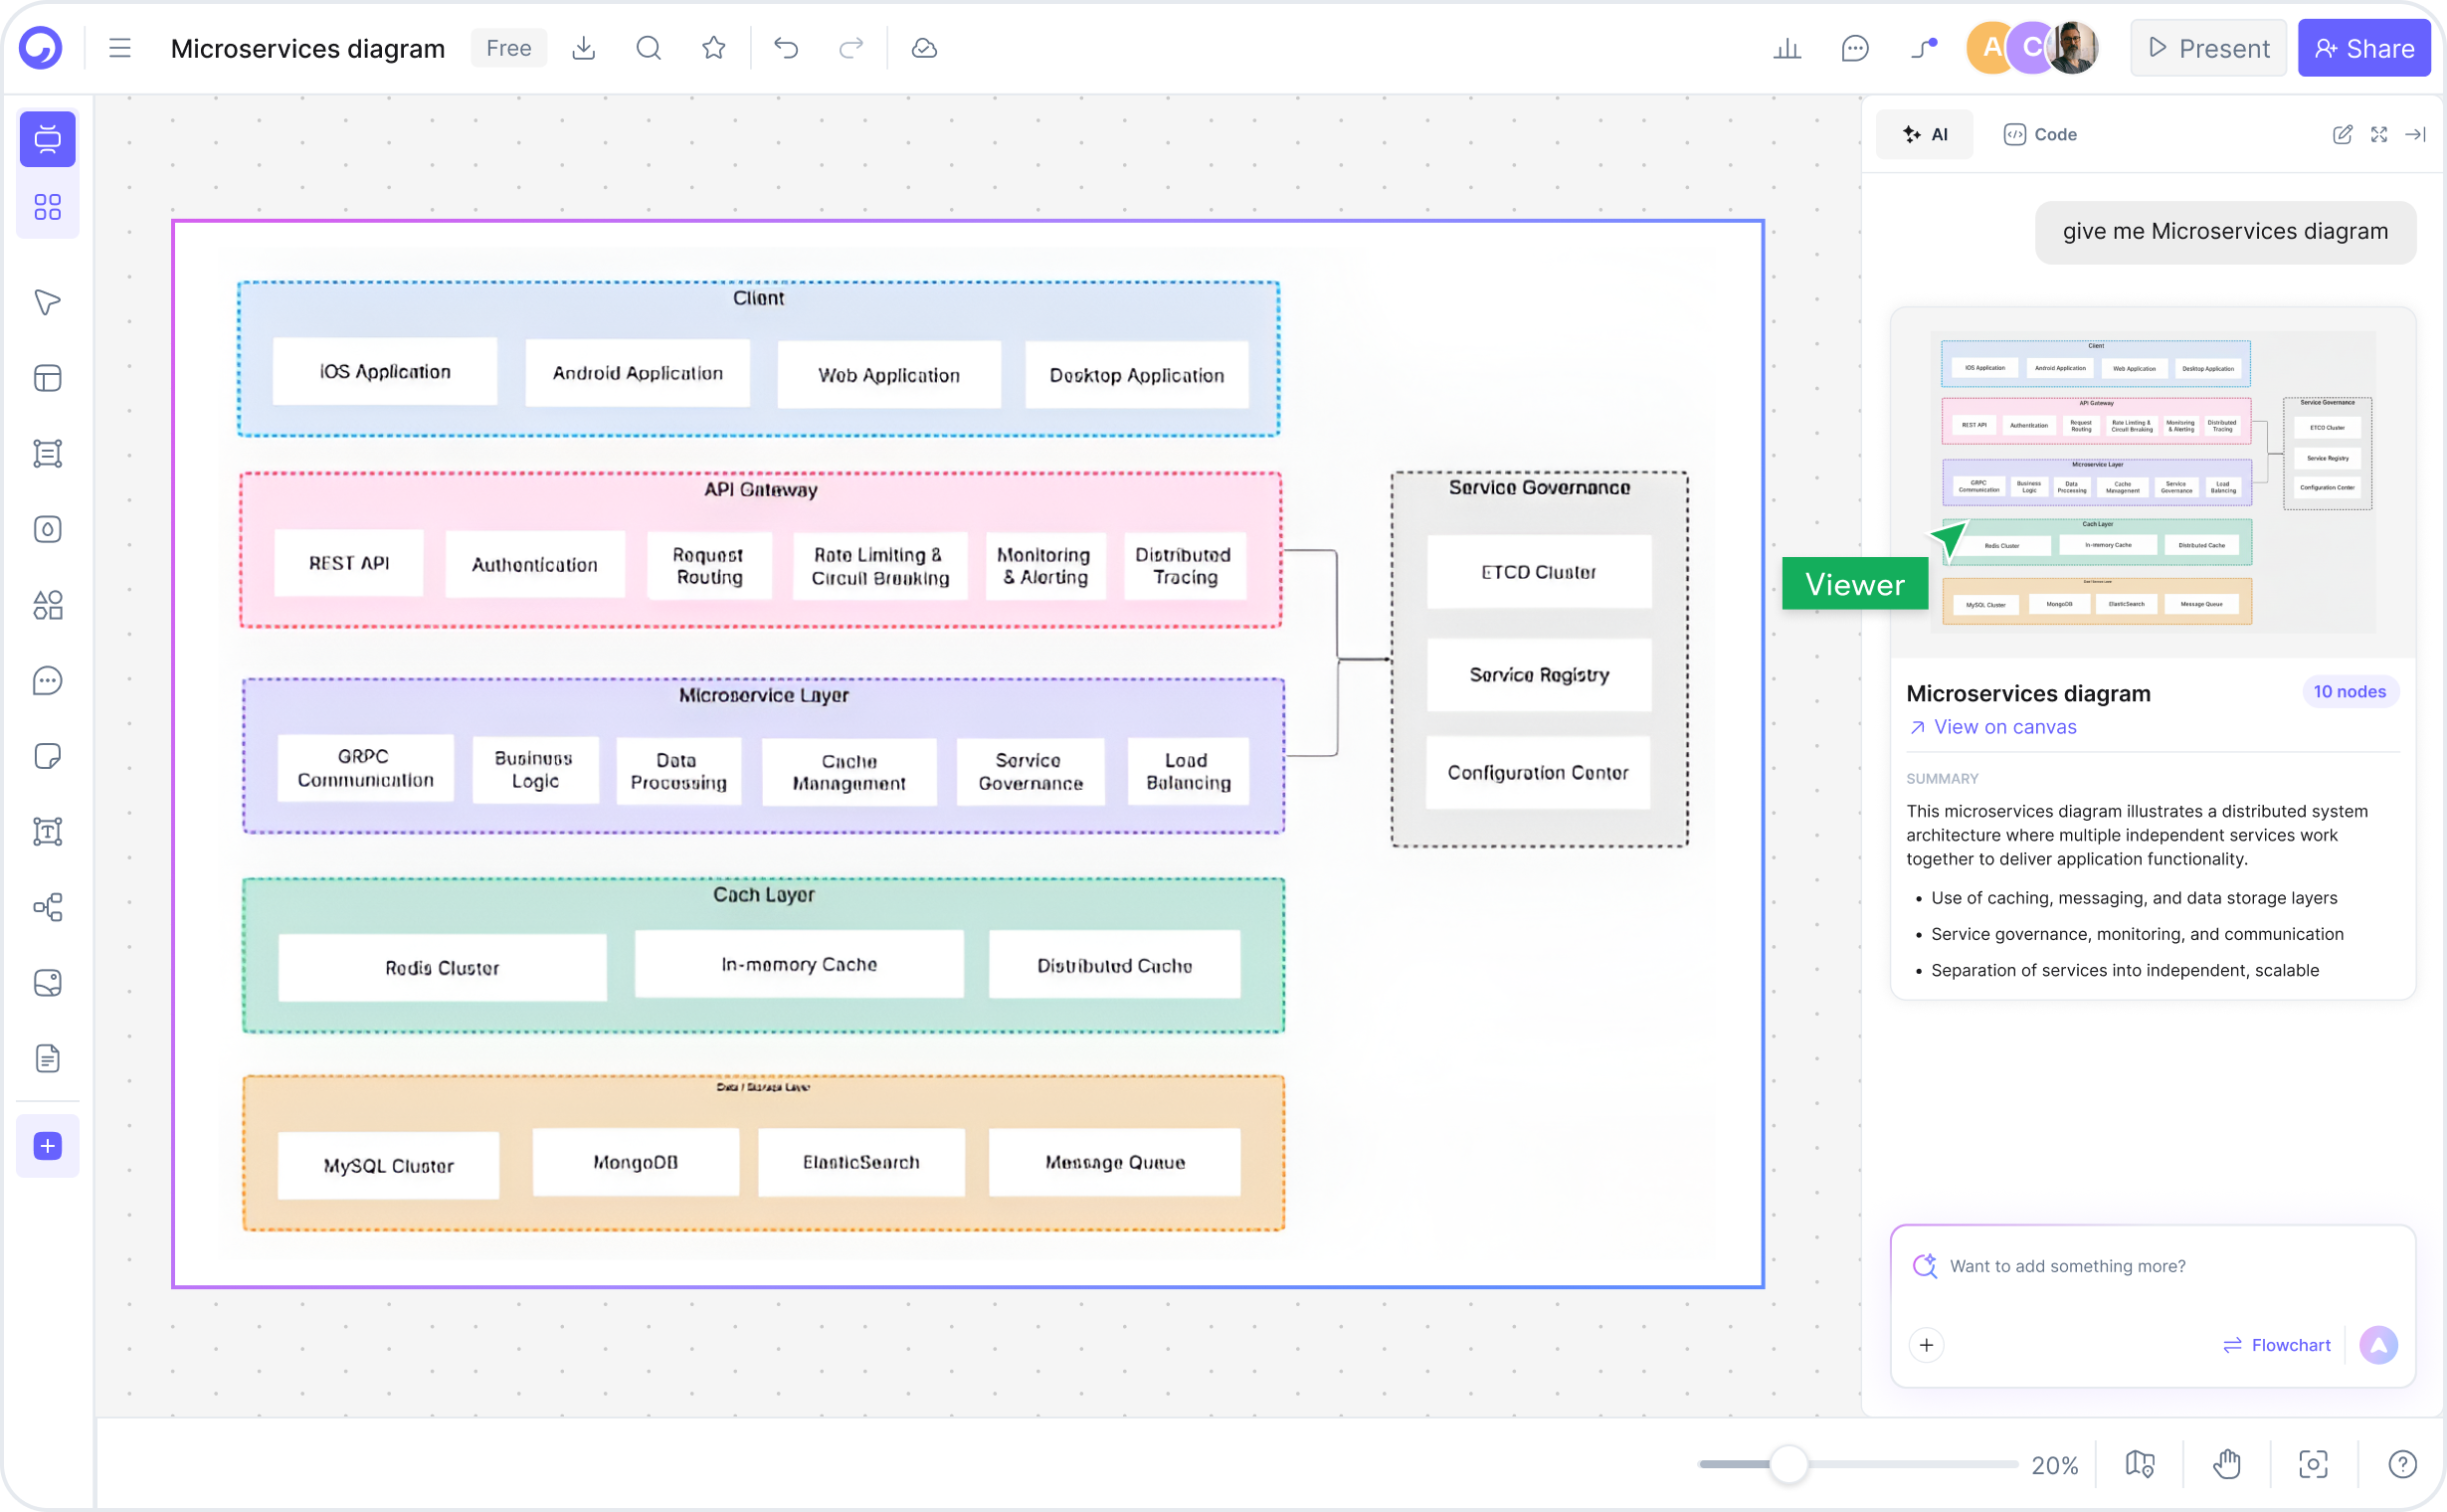Select the text box tool
2447x1512 pixels.
[47, 831]
